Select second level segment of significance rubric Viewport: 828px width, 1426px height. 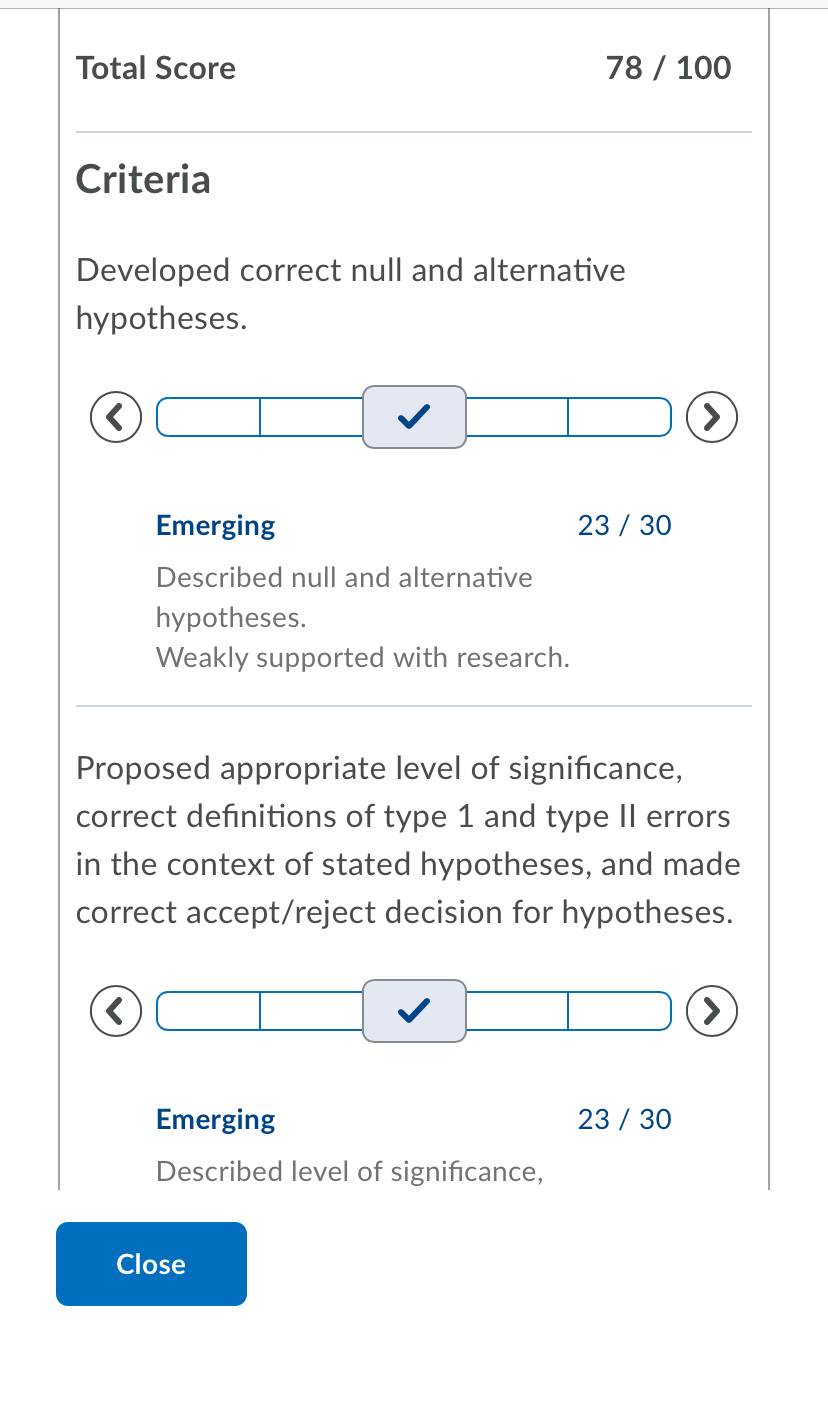[311, 1011]
